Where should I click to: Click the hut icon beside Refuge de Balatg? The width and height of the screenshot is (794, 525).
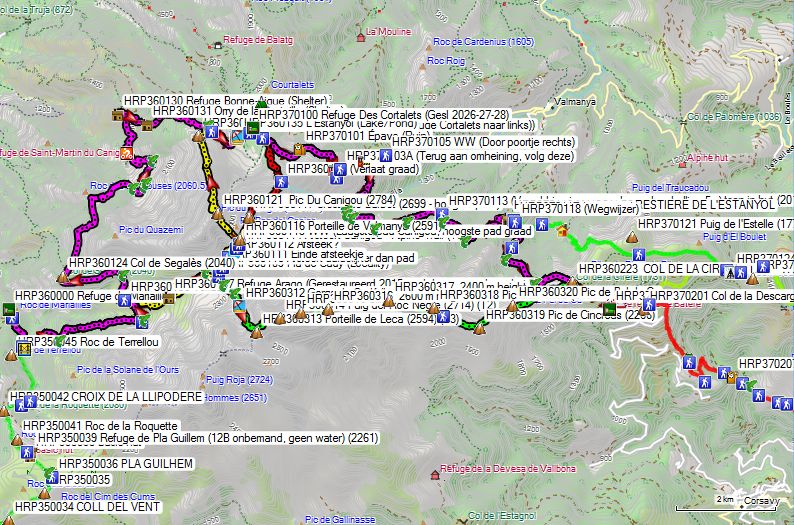218,46
